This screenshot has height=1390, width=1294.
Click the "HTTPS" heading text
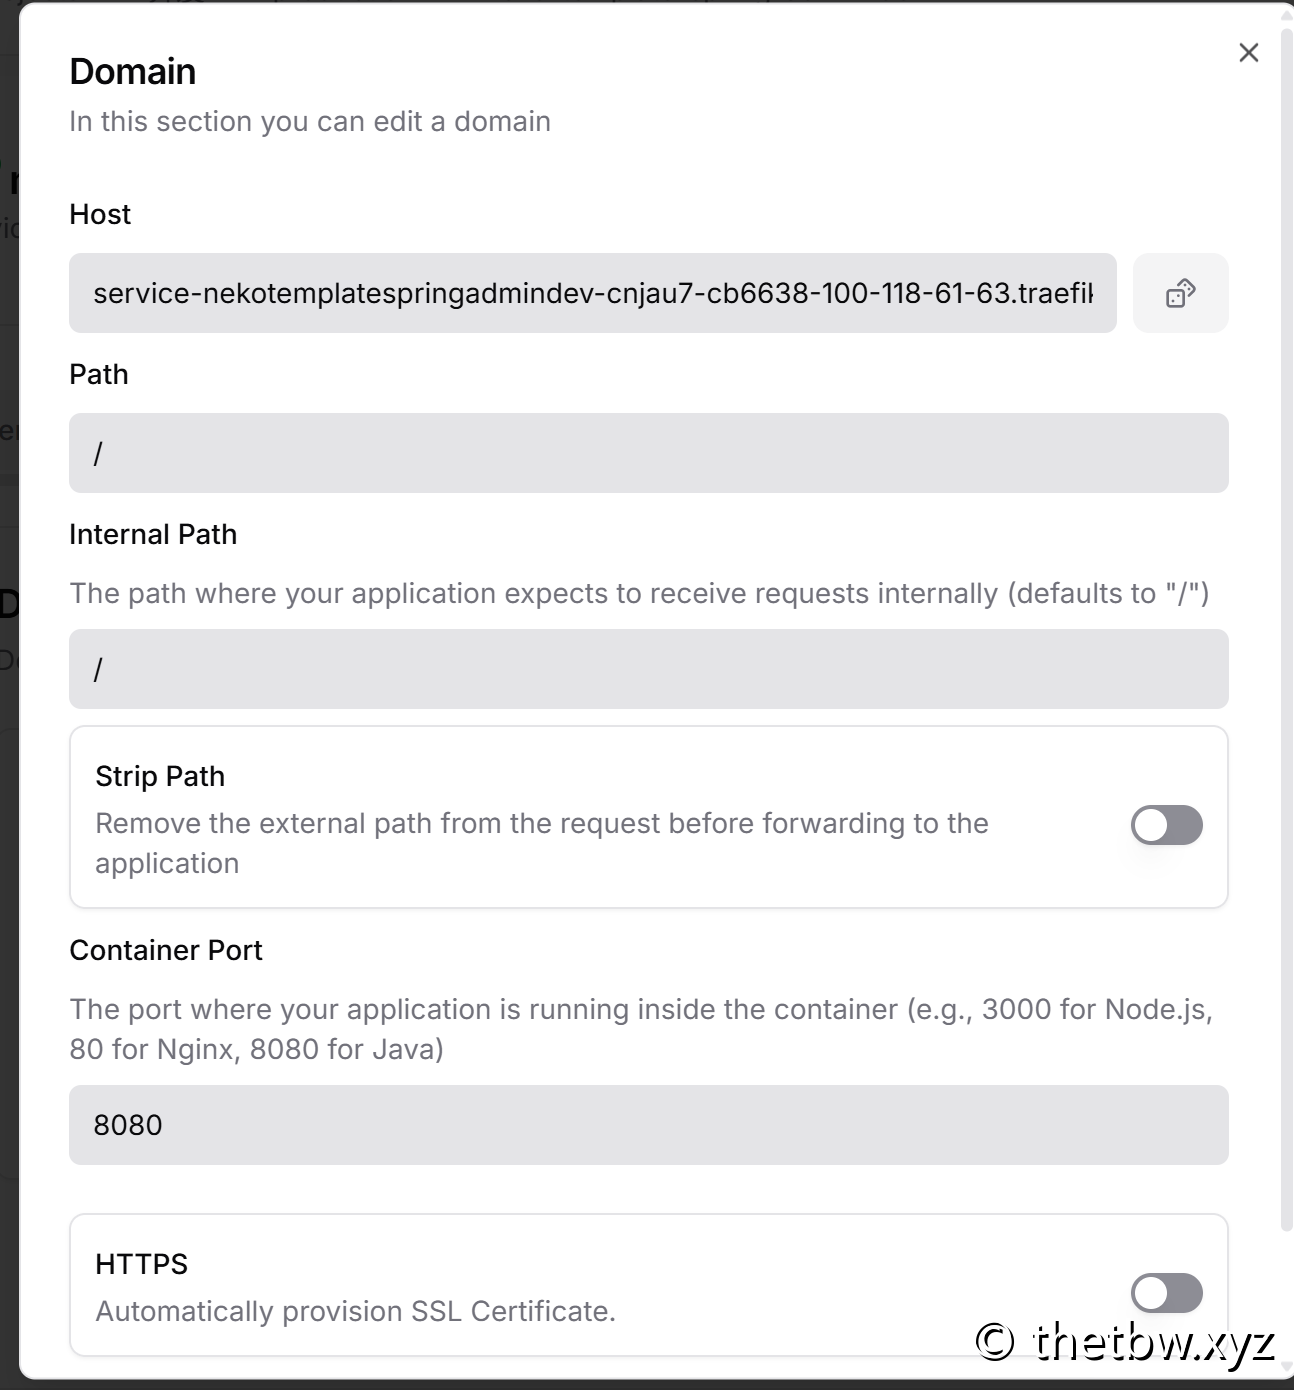click(141, 1264)
